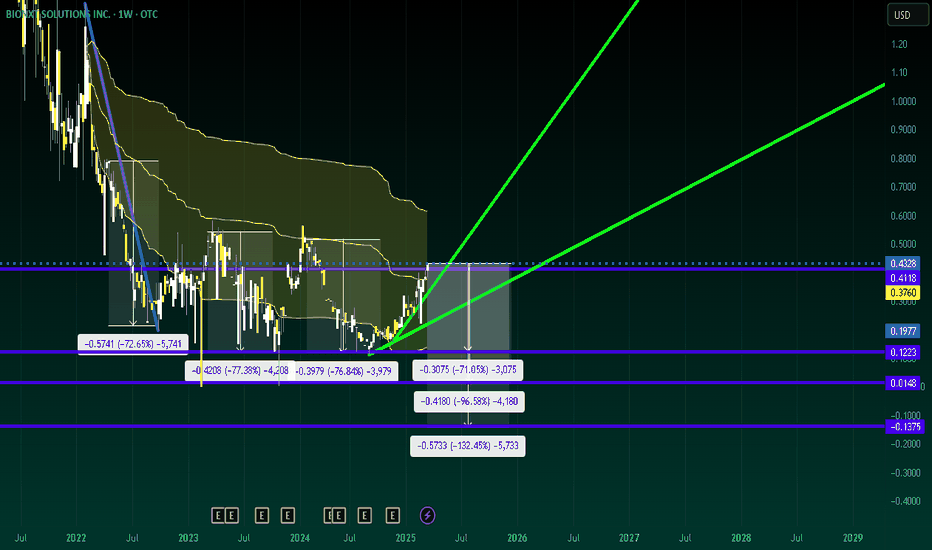
Task: Click the 2028 time axis label
Action: (741, 538)
